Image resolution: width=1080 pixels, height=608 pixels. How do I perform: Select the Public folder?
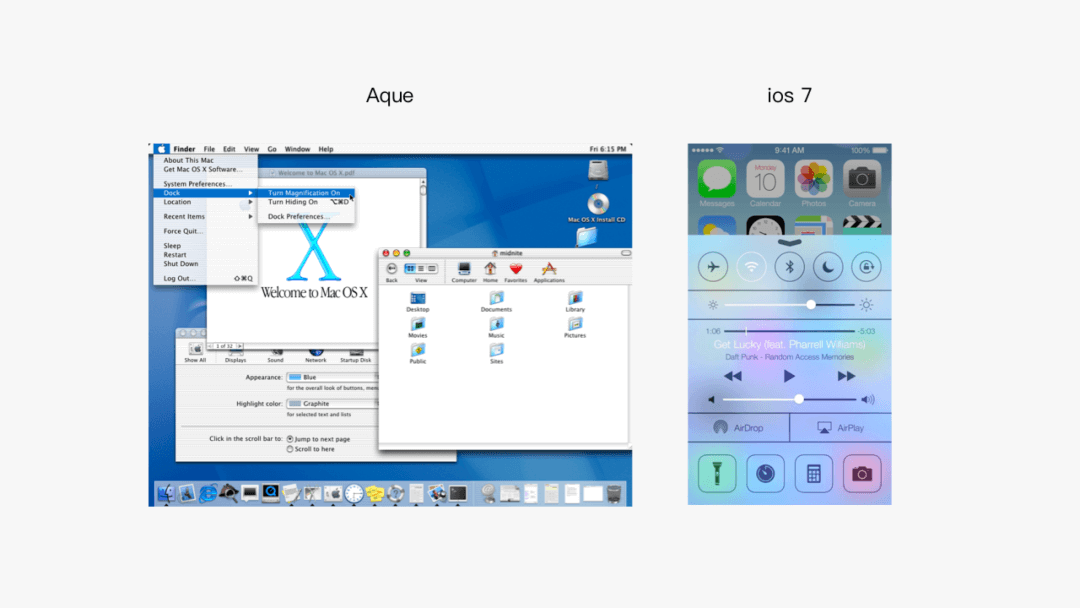click(x=417, y=354)
